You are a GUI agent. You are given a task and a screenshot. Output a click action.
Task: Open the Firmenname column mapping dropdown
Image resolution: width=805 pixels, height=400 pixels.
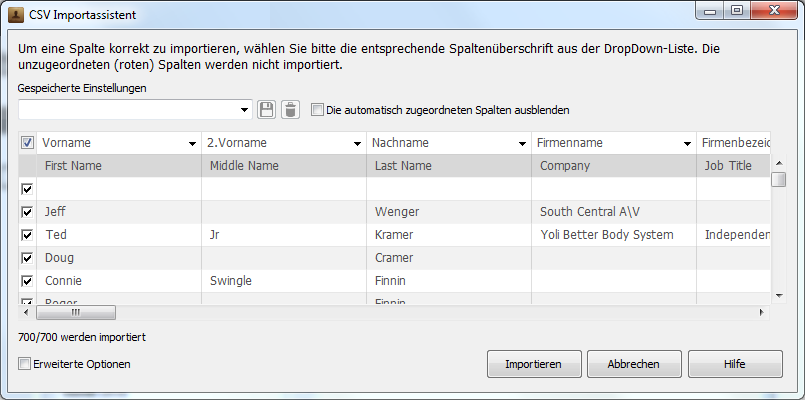pos(687,144)
